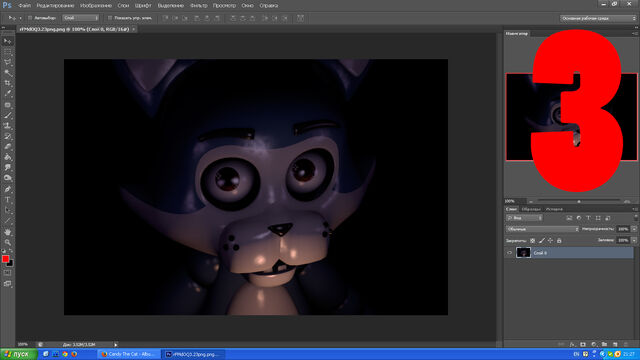Image resolution: width=640 pixels, height=360 pixels.
Task: Open the workspace switcher dropdown
Action: [598, 18]
